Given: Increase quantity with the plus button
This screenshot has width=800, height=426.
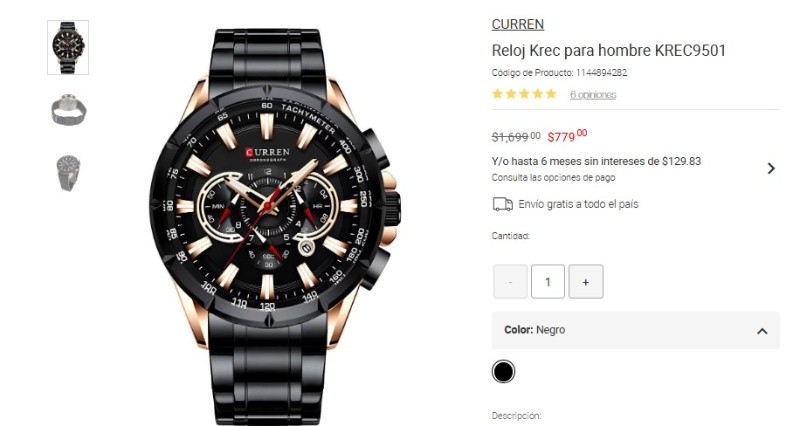Looking at the screenshot, I should pos(586,282).
